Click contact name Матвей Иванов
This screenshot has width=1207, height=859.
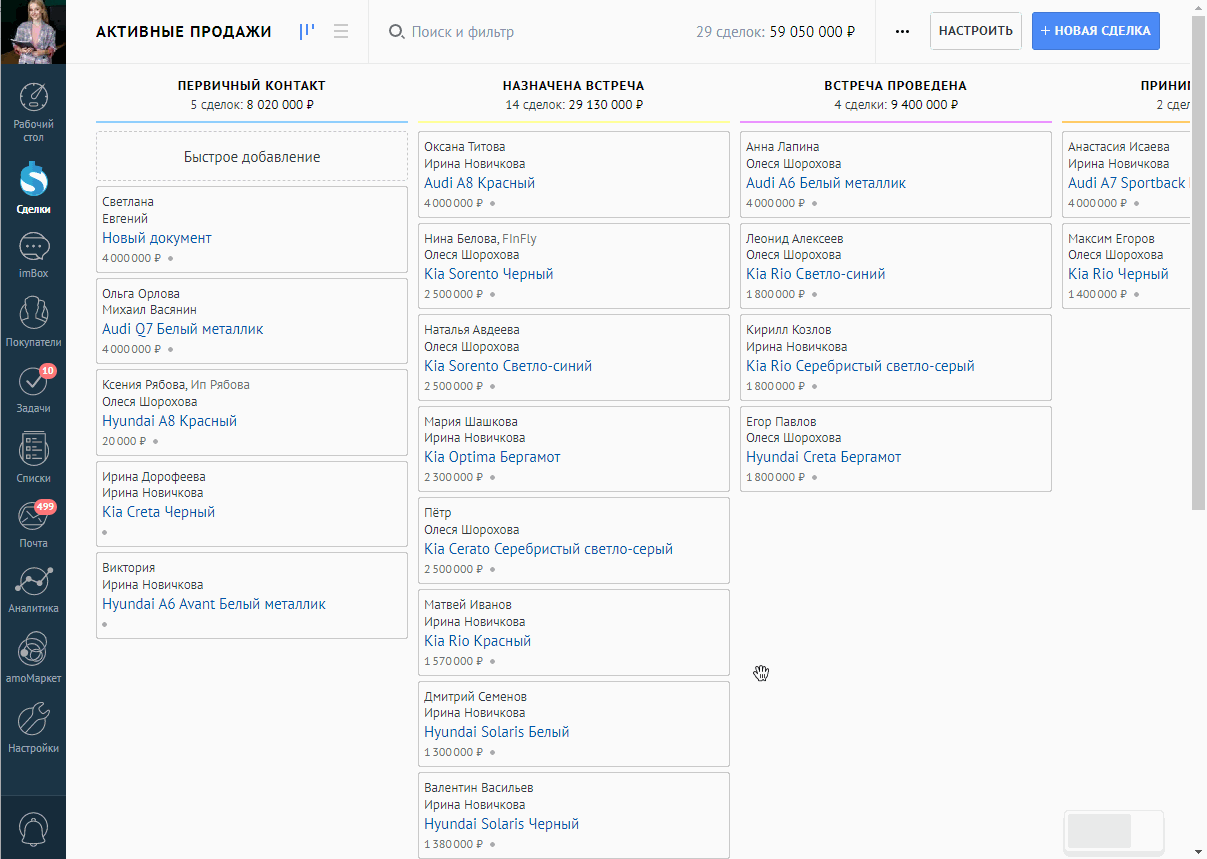467,605
